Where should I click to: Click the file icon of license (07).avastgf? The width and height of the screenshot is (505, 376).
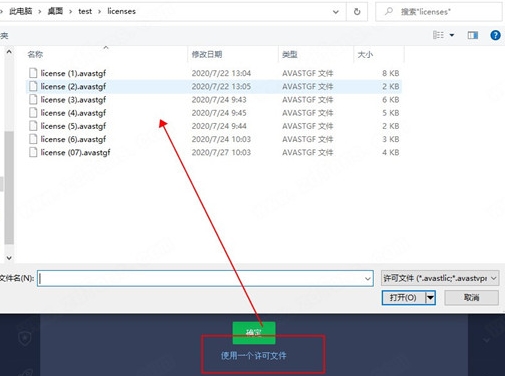33,152
